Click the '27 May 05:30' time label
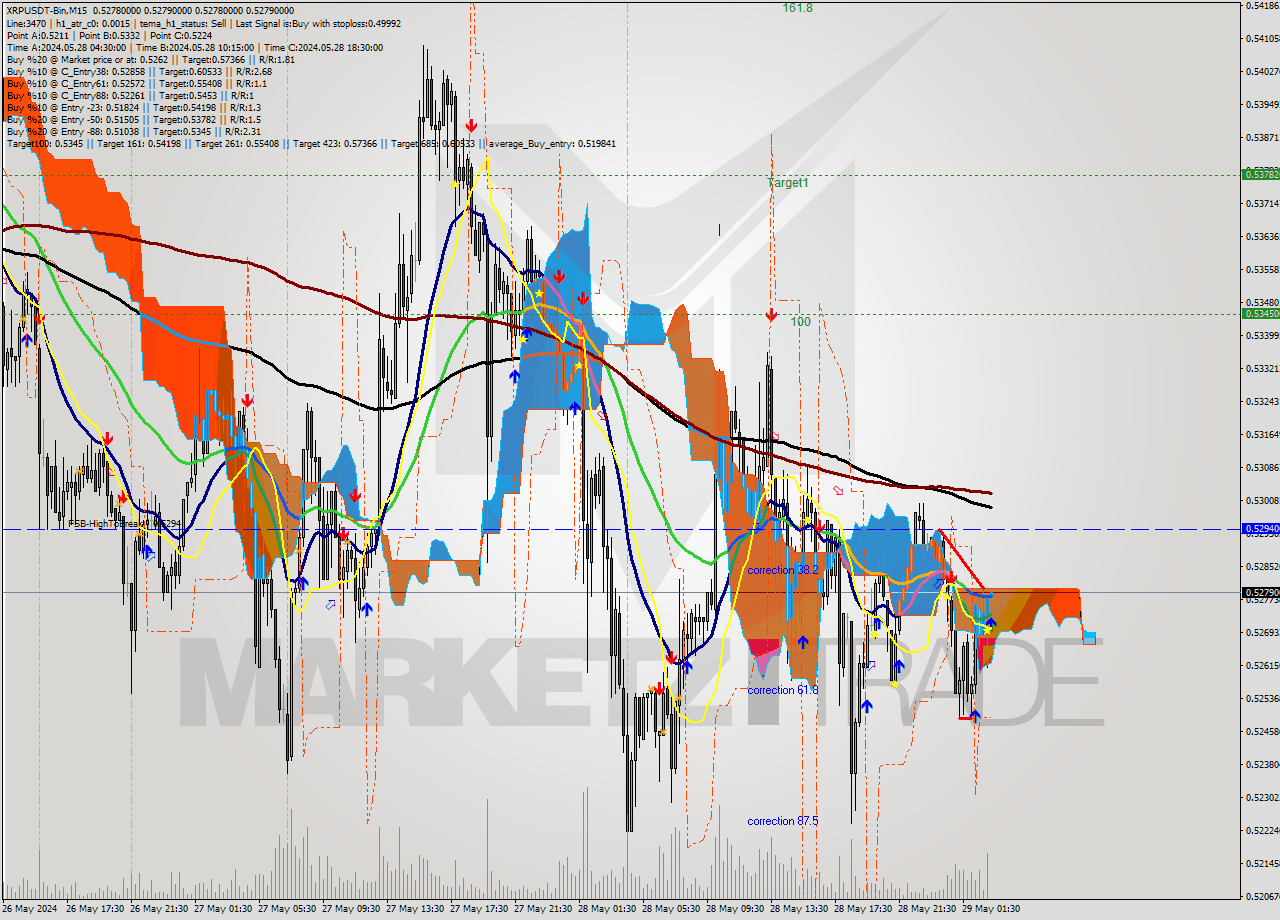1280x920 pixels. click(x=288, y=909)
